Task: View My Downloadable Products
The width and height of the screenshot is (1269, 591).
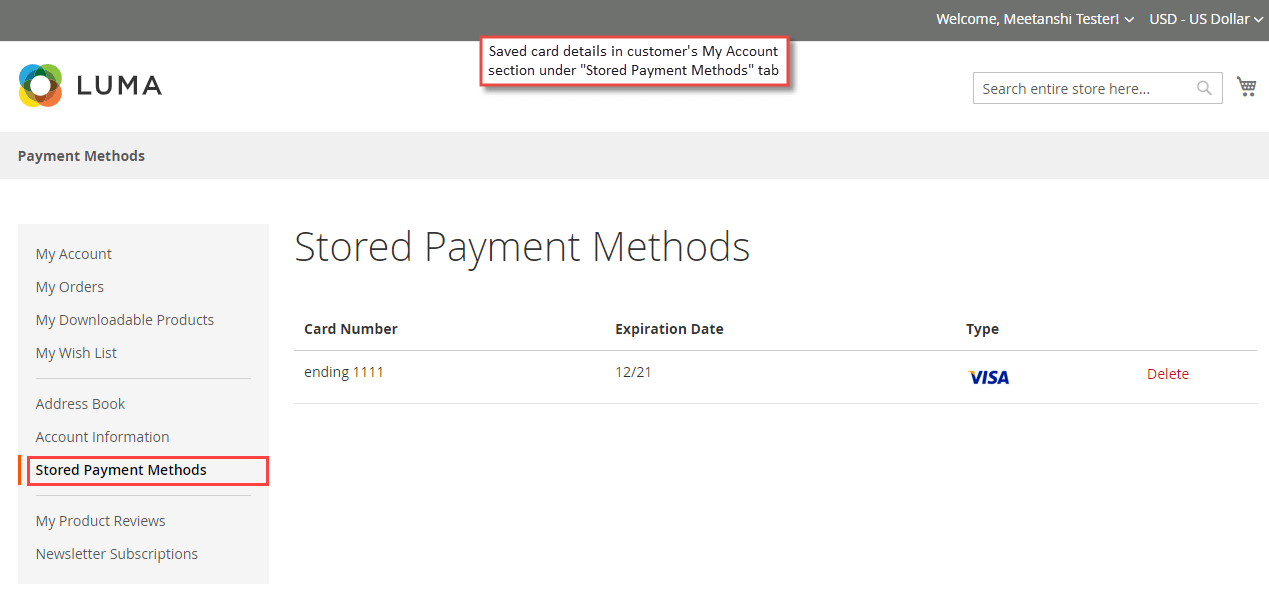Action: pyautogui.click(x=124, y=319)
